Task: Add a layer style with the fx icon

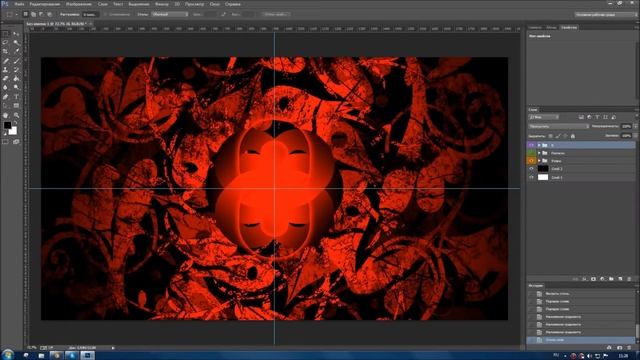Action: [x=584, y=279]
